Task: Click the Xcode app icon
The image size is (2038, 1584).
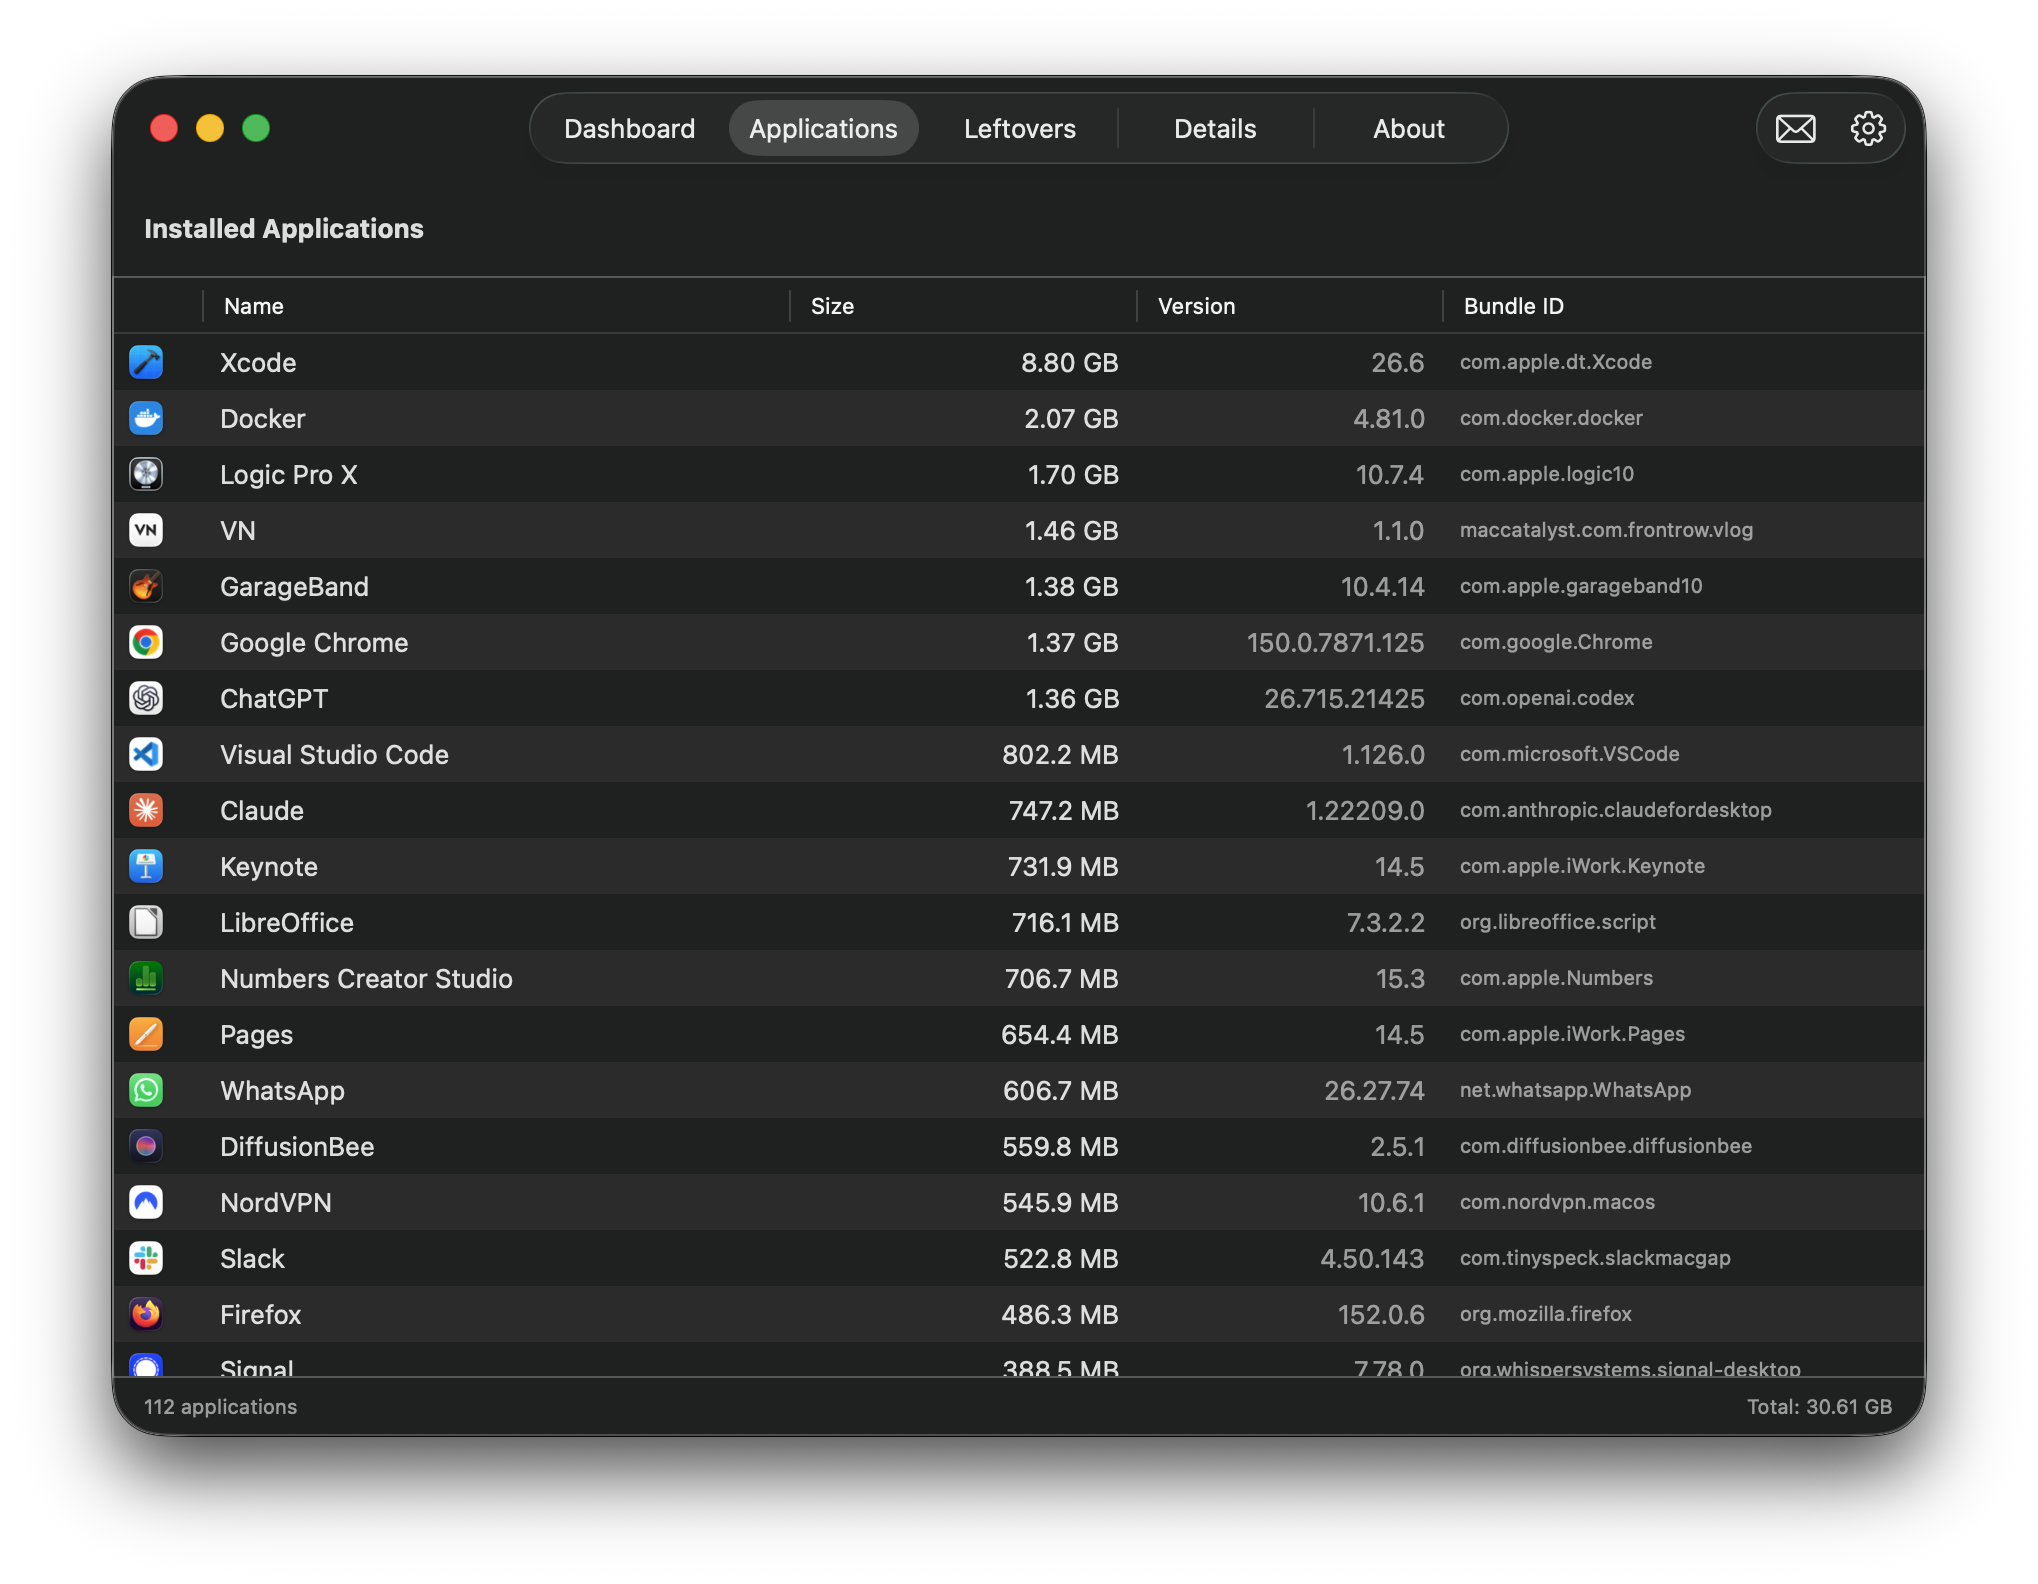Action: [x=146, y=362]
